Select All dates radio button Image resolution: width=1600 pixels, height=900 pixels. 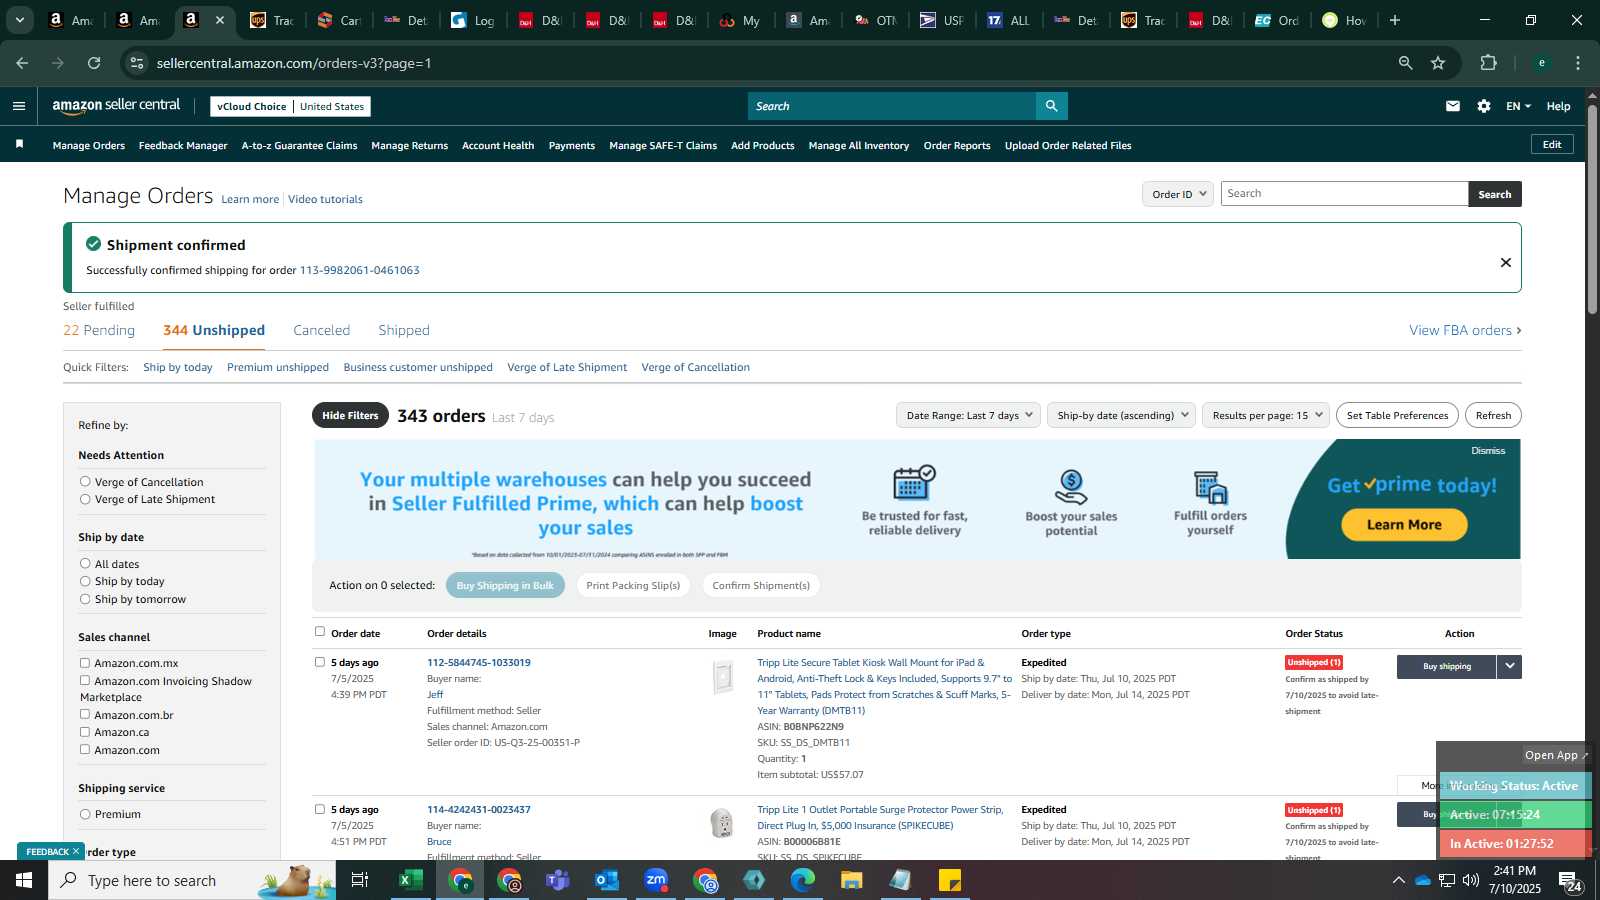coord(85,563)
